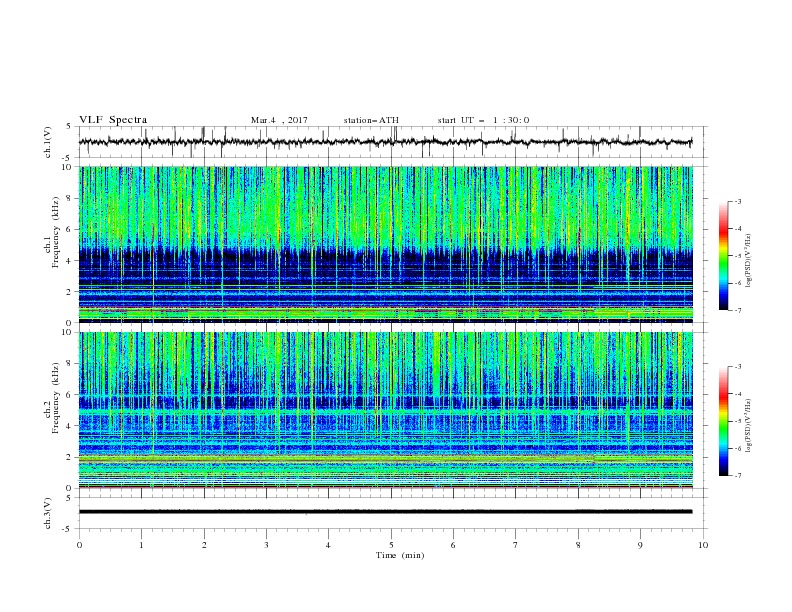Click inside the ch.2 spectrogram panel
The height and width of the screenshot is (612, 792).
[386, 410]
